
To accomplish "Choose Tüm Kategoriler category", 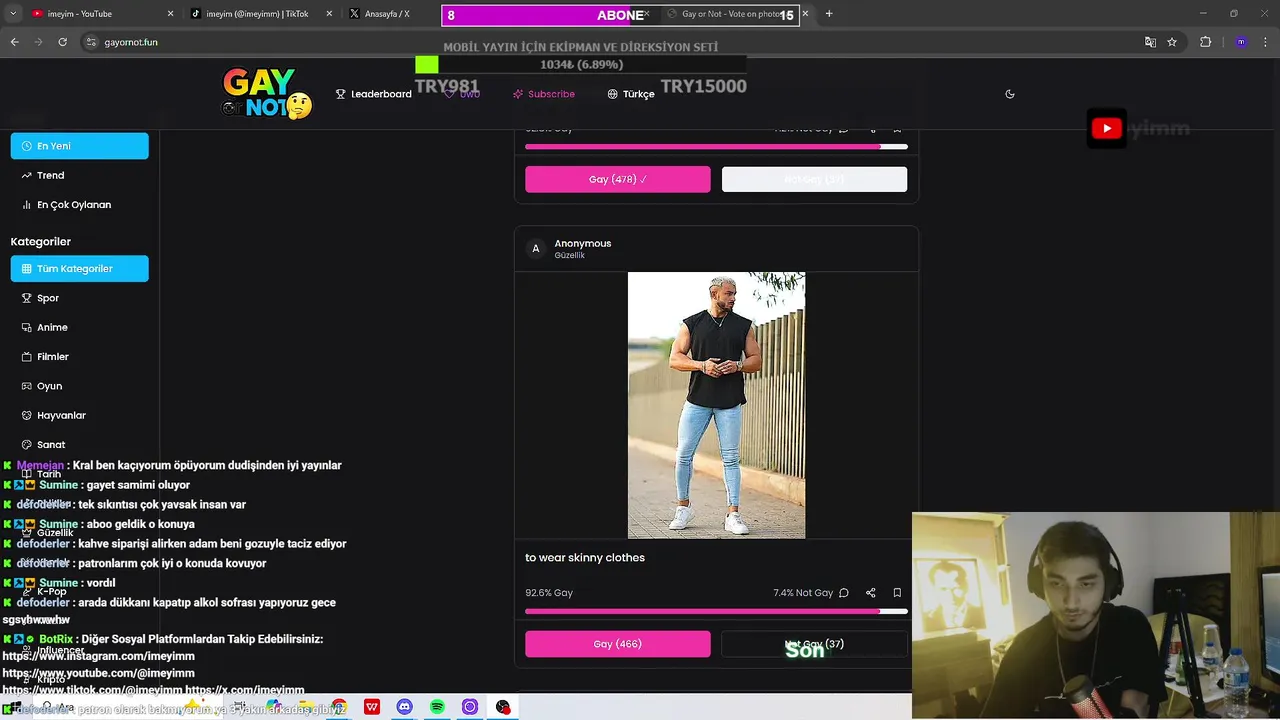I will [x=80, y=269].
